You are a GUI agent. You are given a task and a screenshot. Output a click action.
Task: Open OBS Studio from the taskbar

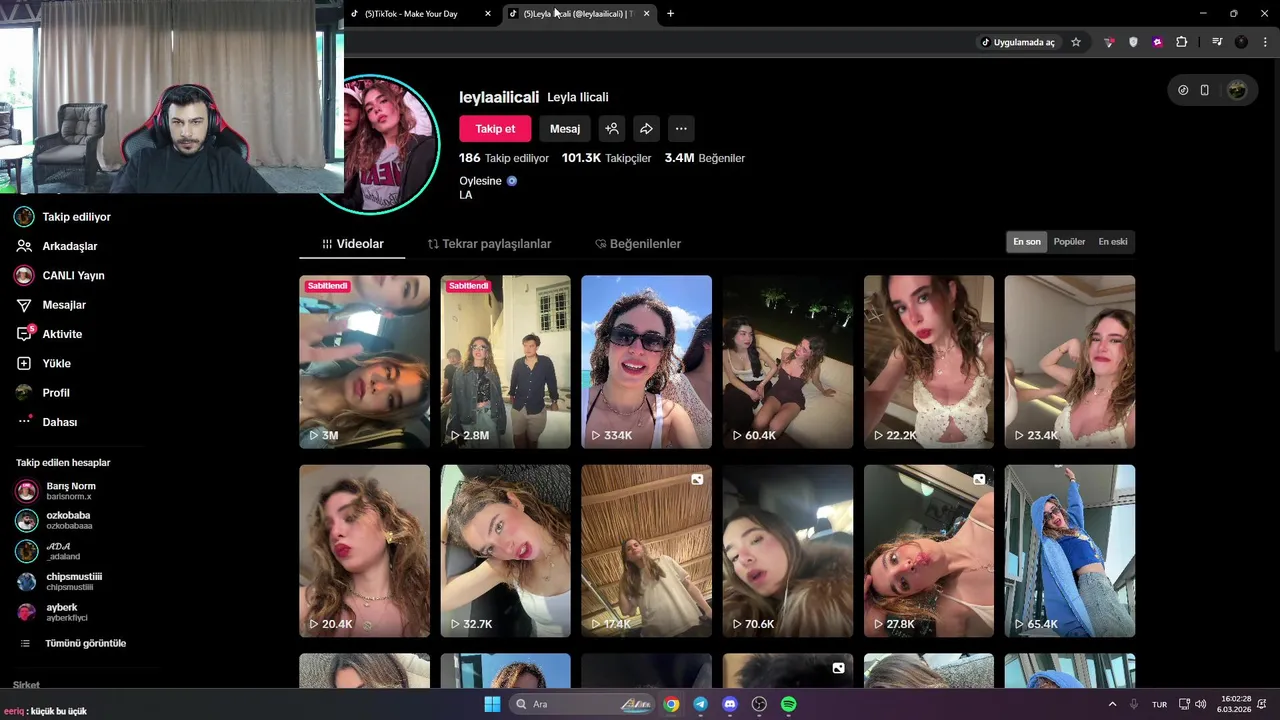coord(759,704)
